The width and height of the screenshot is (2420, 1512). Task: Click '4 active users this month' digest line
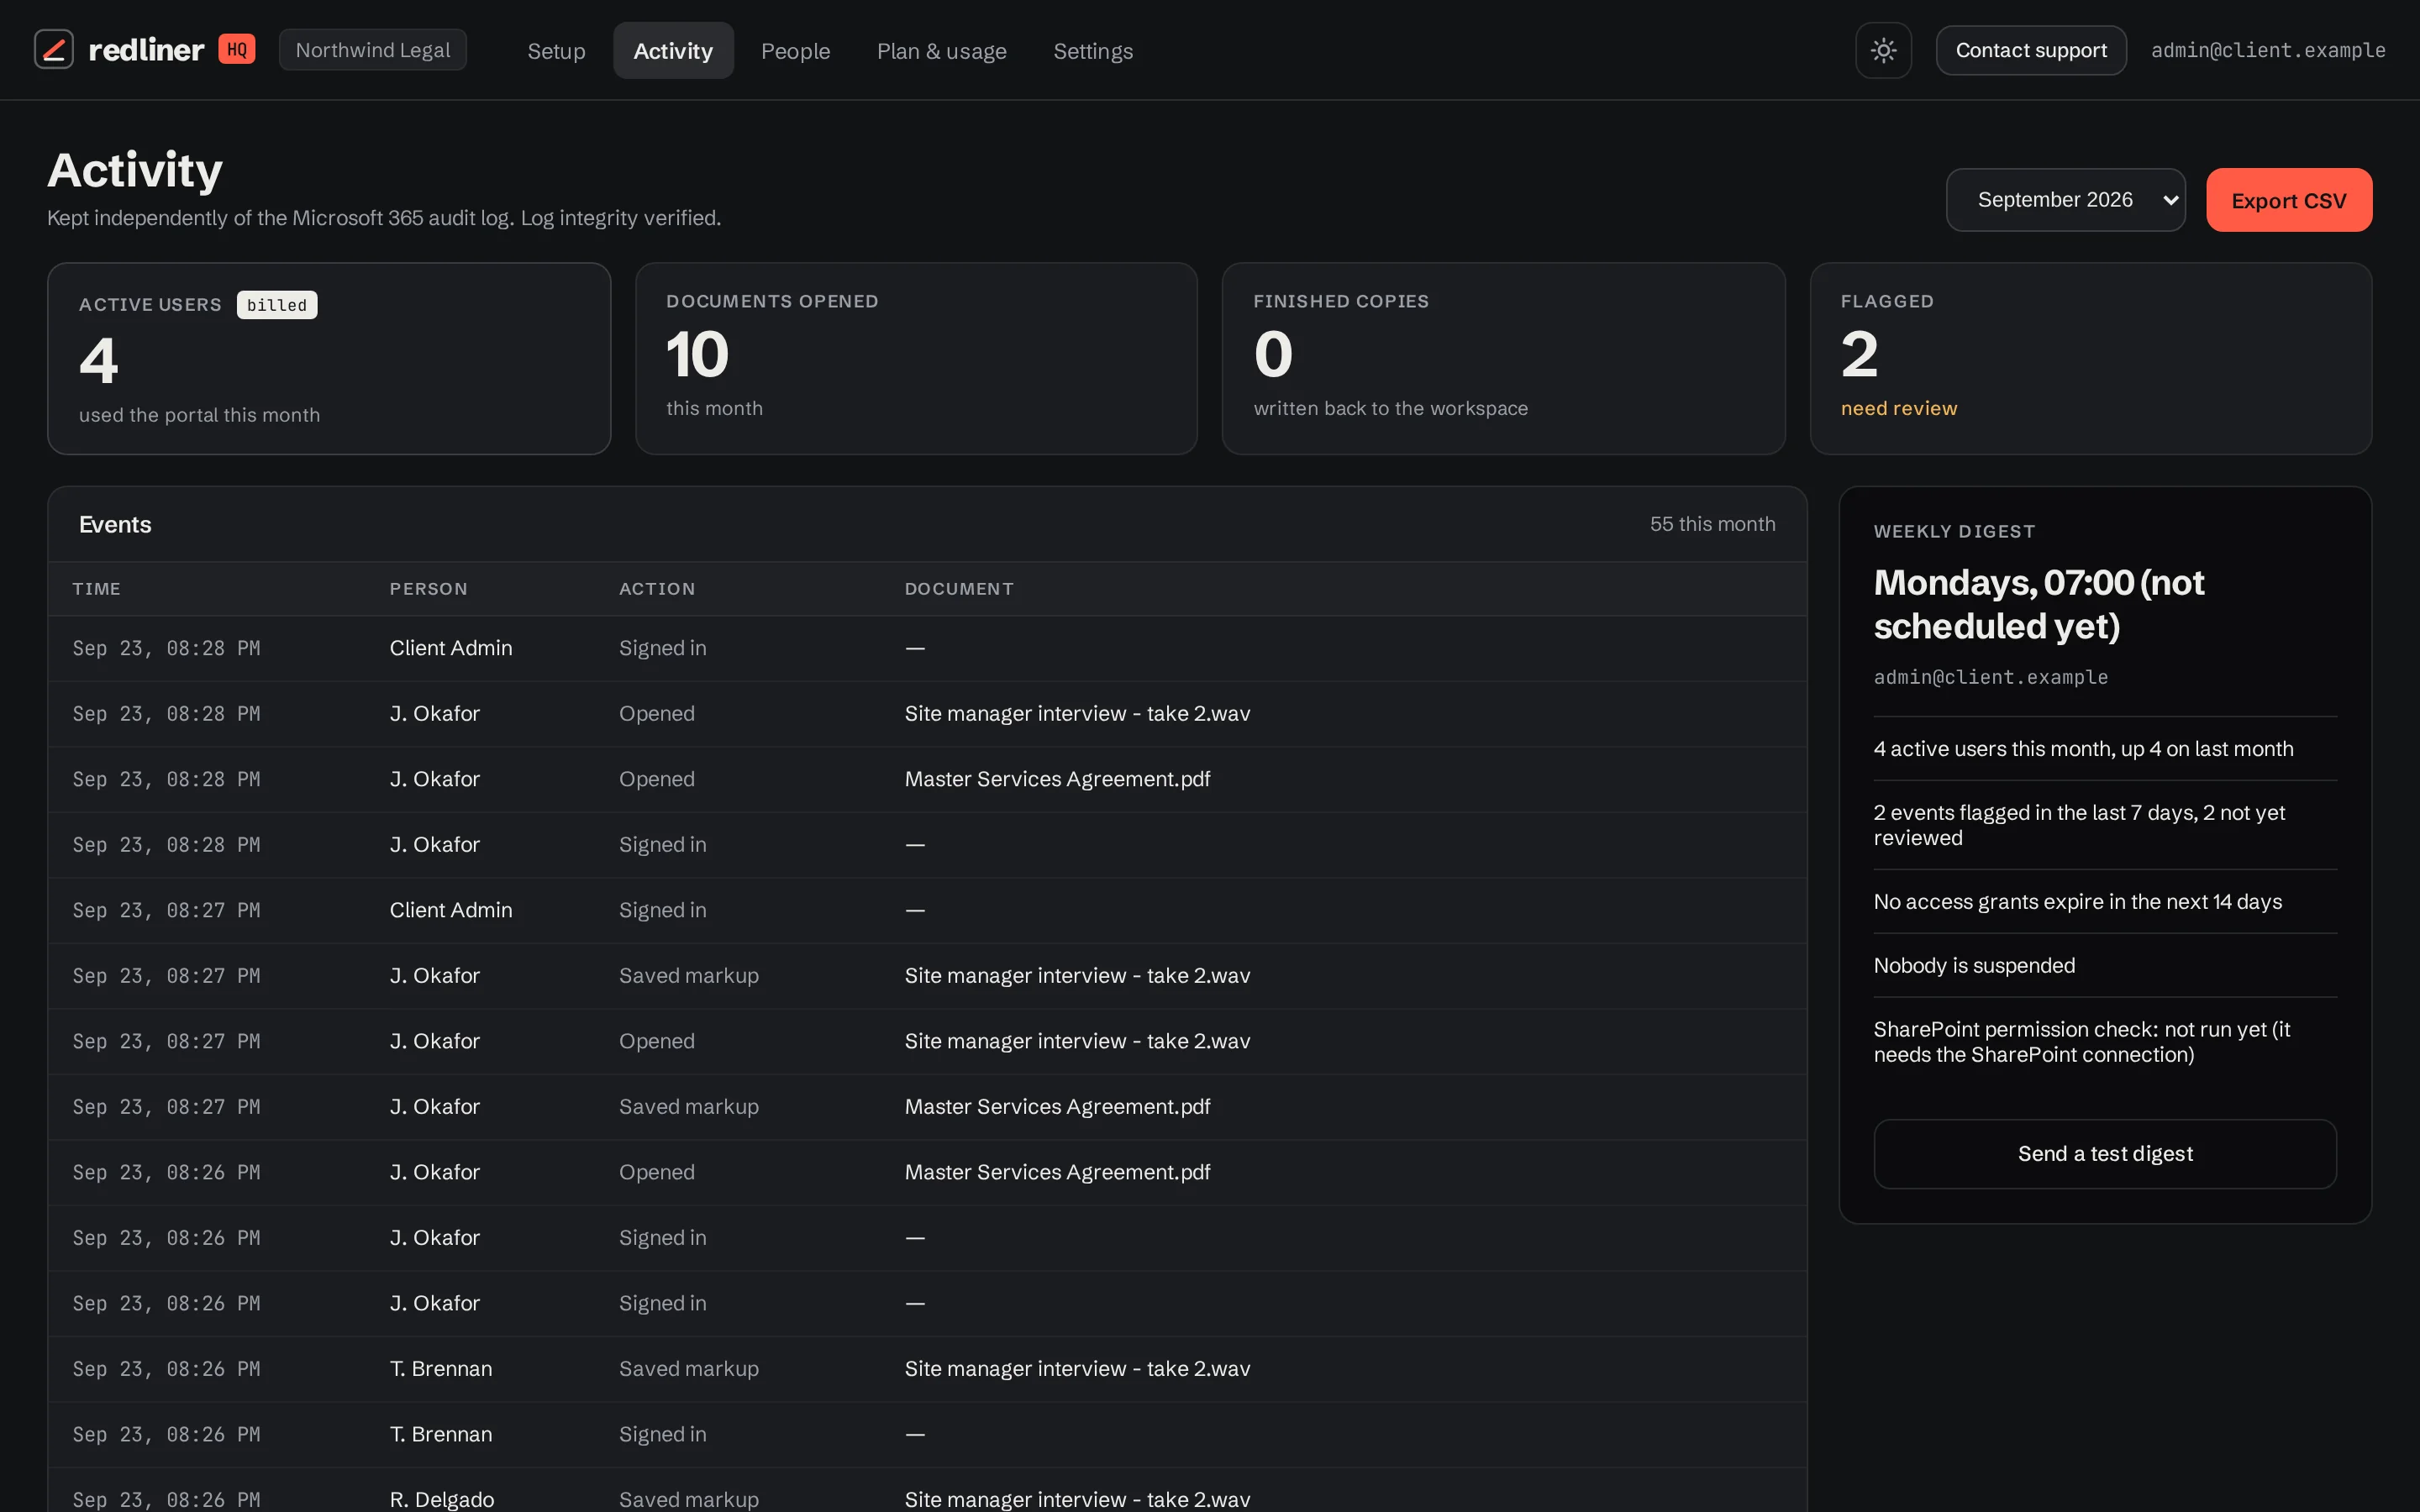pyautogui.click(x=2083, y=749)
